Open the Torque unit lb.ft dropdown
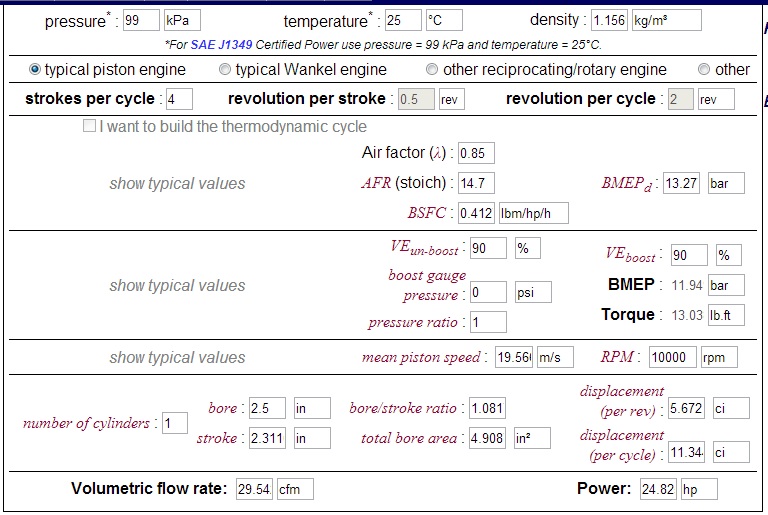 [x=726, y=315]
